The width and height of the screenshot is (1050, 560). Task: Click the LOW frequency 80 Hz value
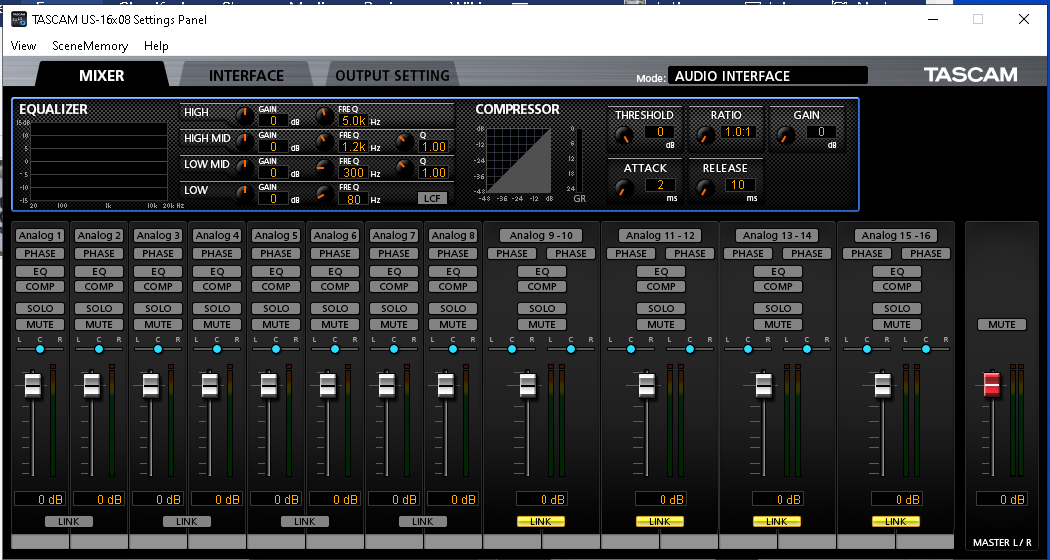pyautogui.click(x=354, y=199)
